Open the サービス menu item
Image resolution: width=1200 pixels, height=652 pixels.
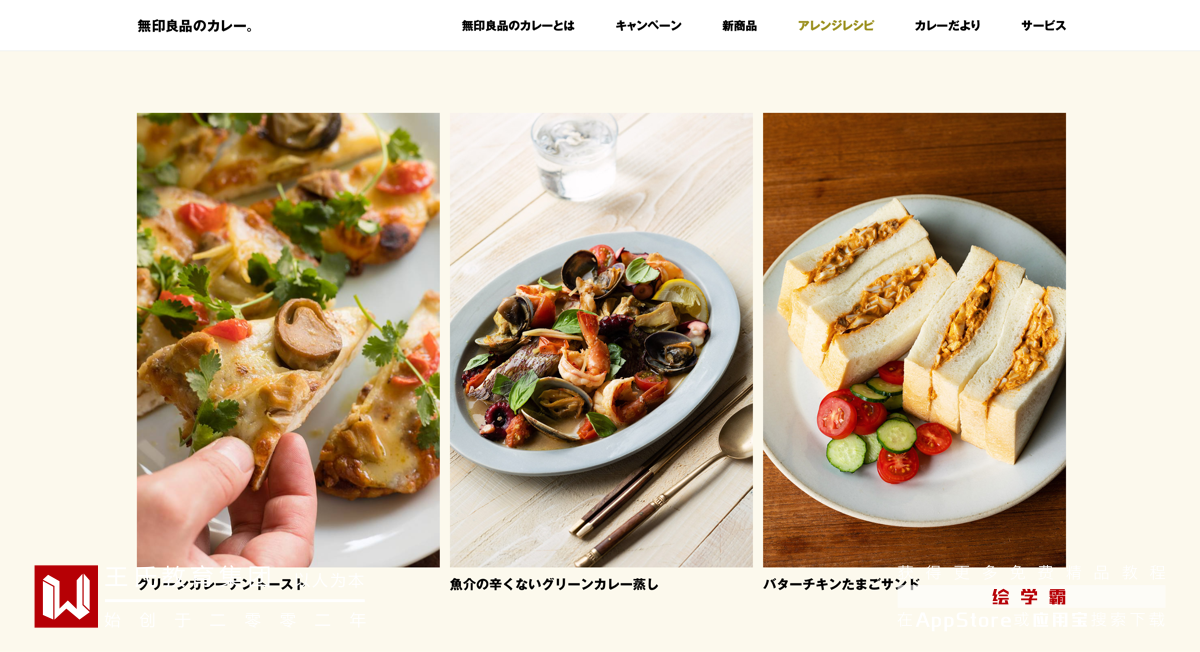[1043, 26]
